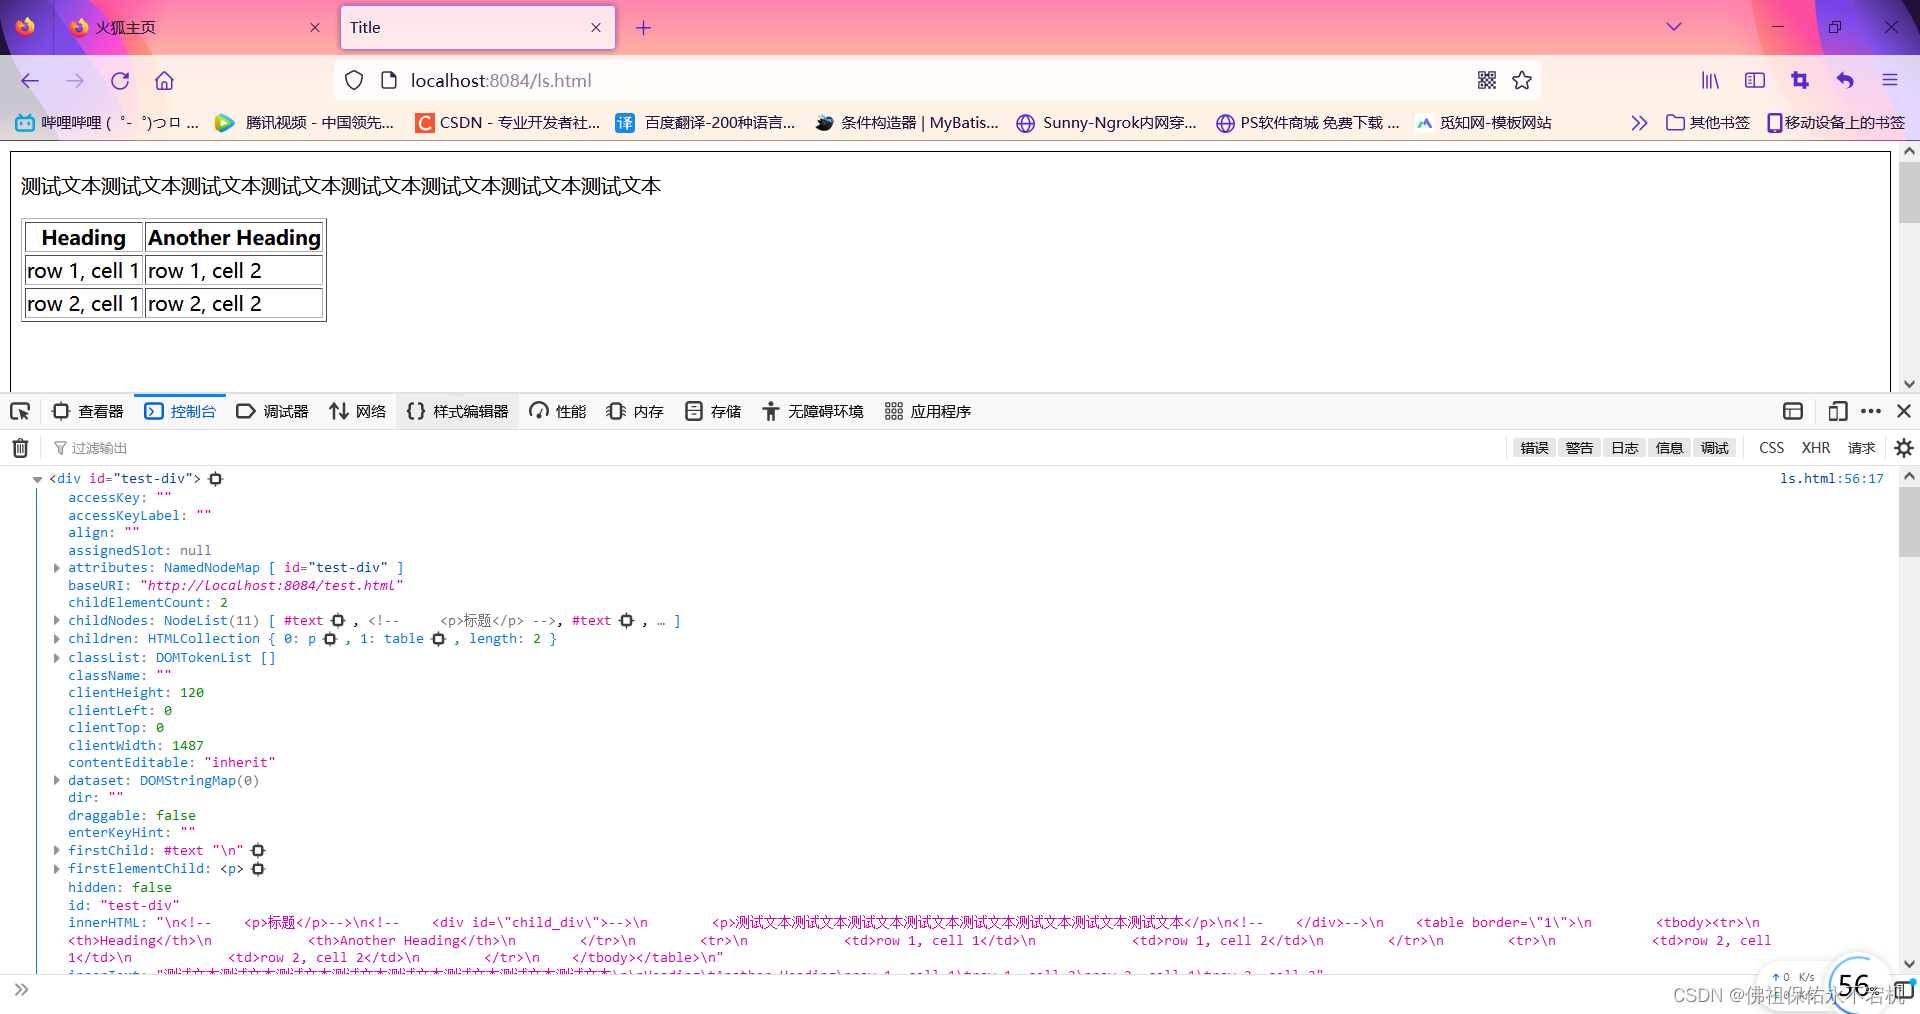
Task: Bookmark this page with the star icon
Action: [x=1522, y=80]
